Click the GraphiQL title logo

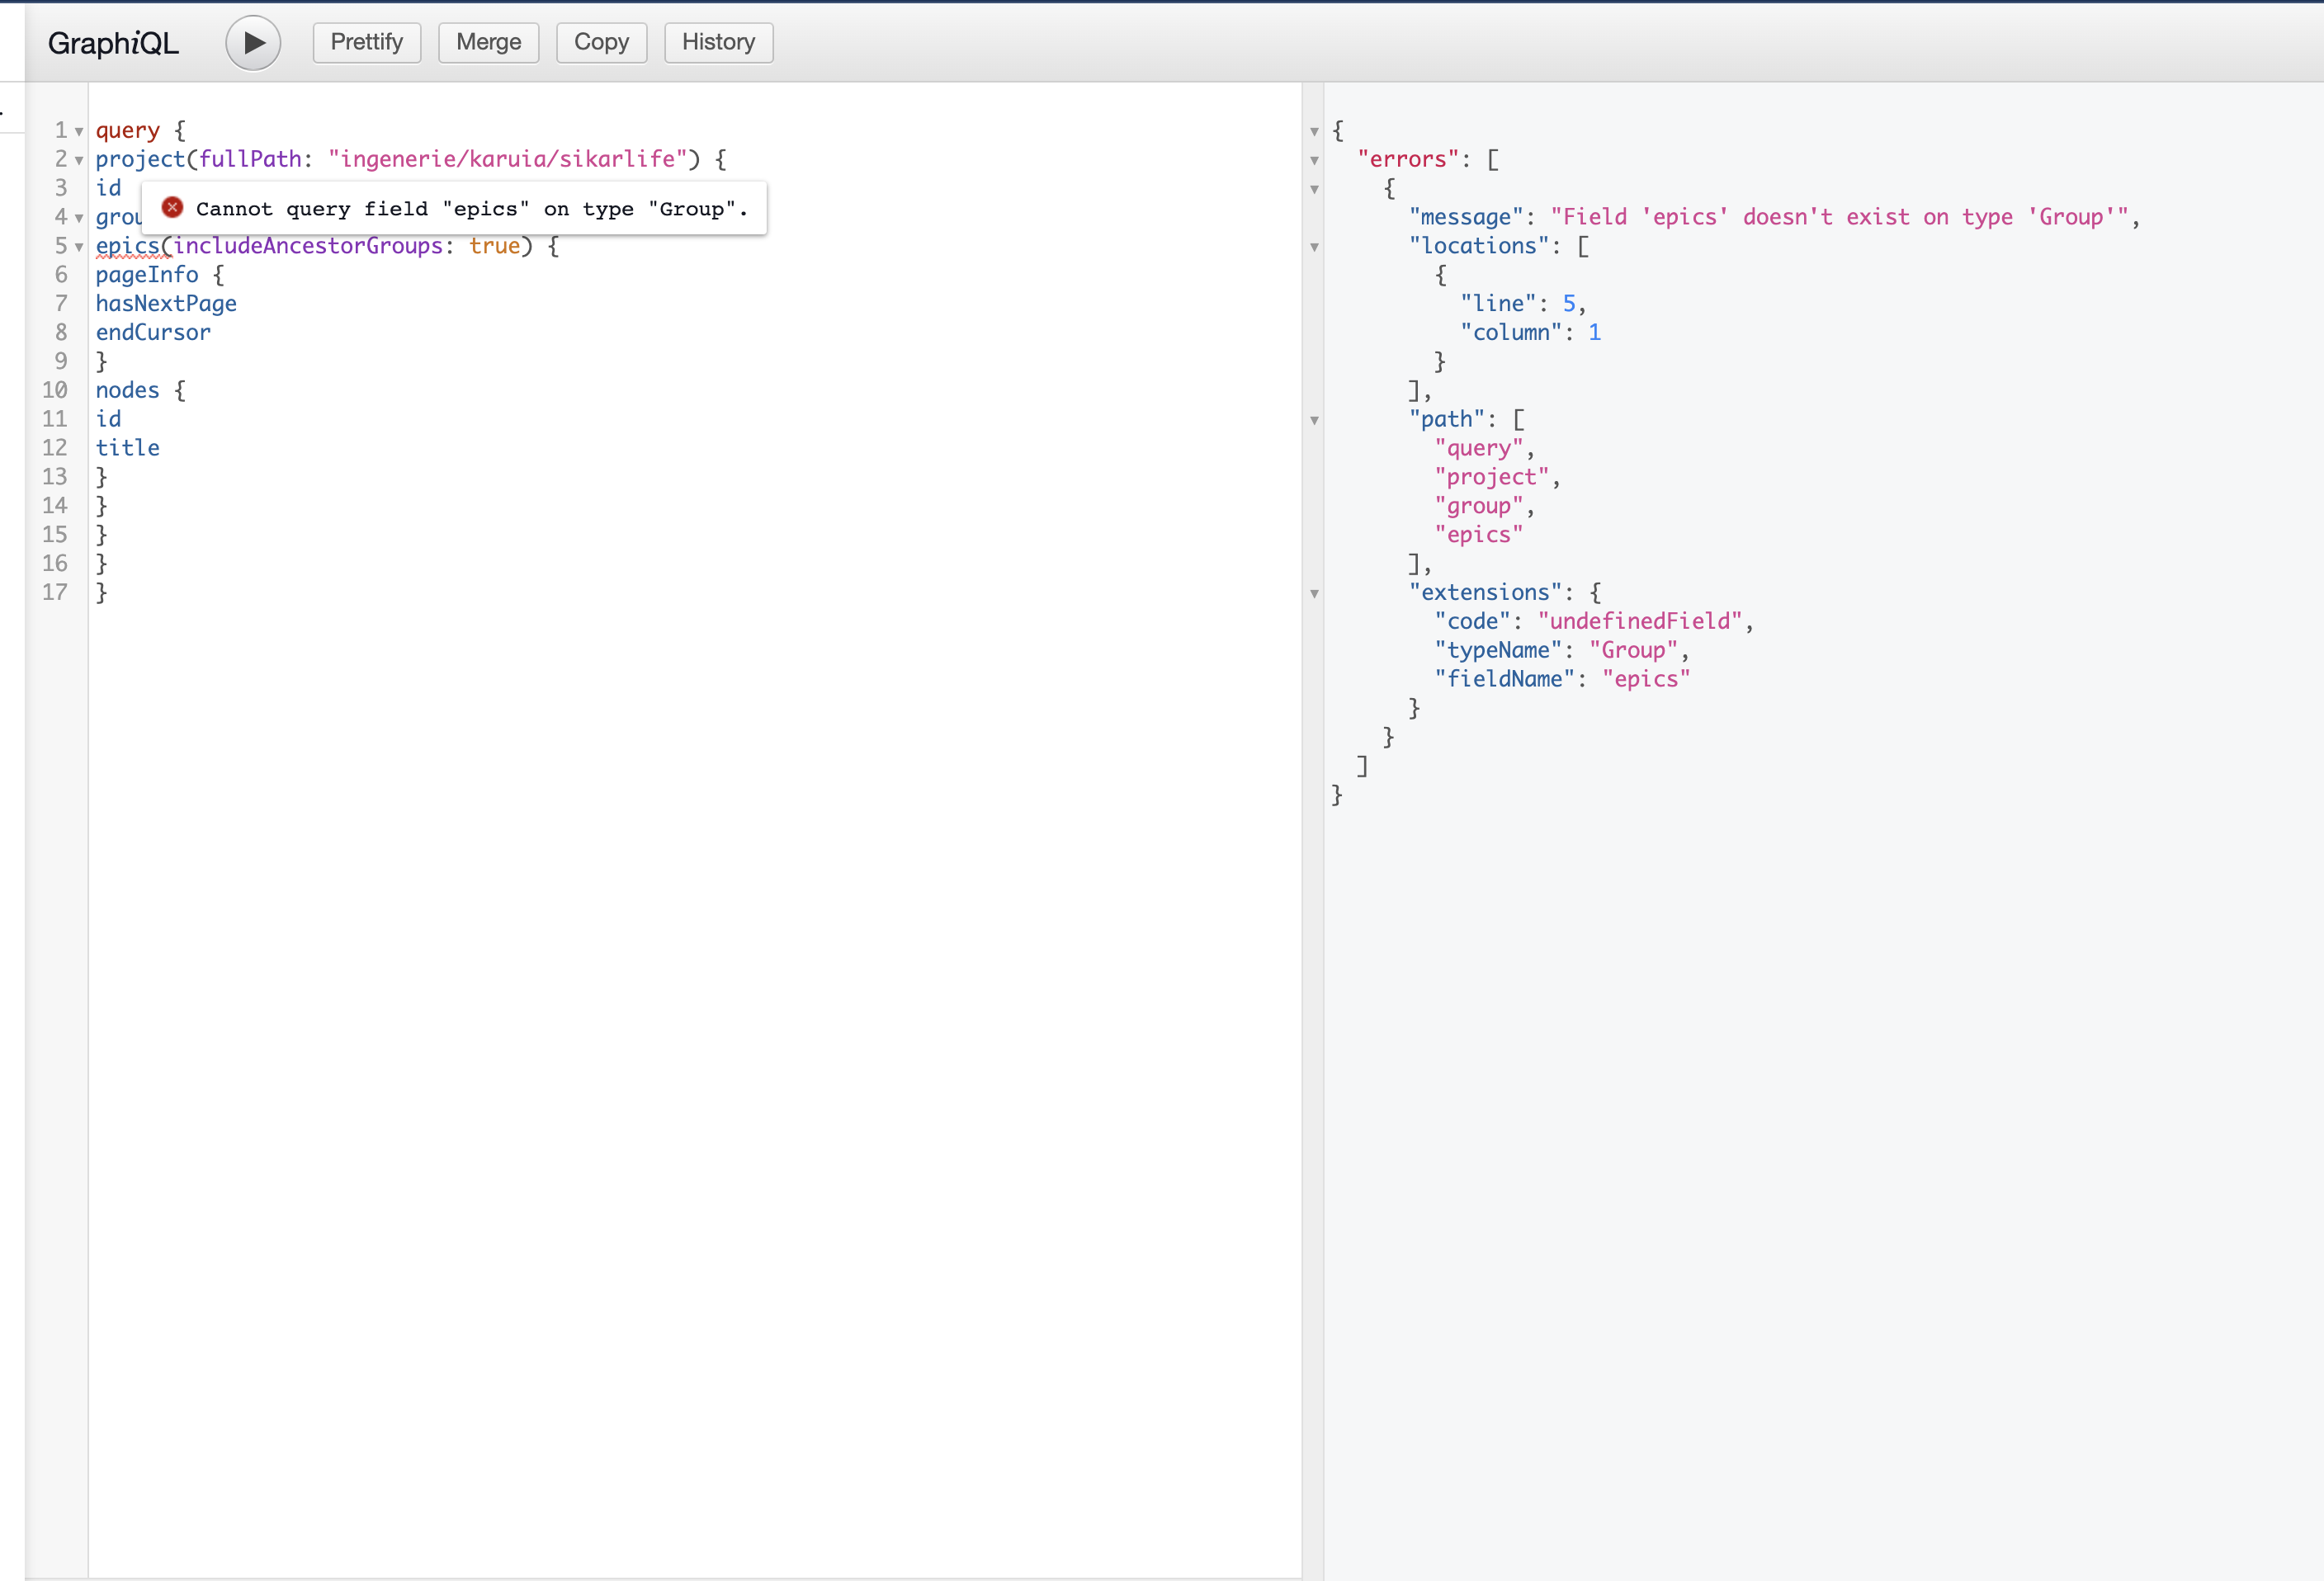tap(113, 43)
